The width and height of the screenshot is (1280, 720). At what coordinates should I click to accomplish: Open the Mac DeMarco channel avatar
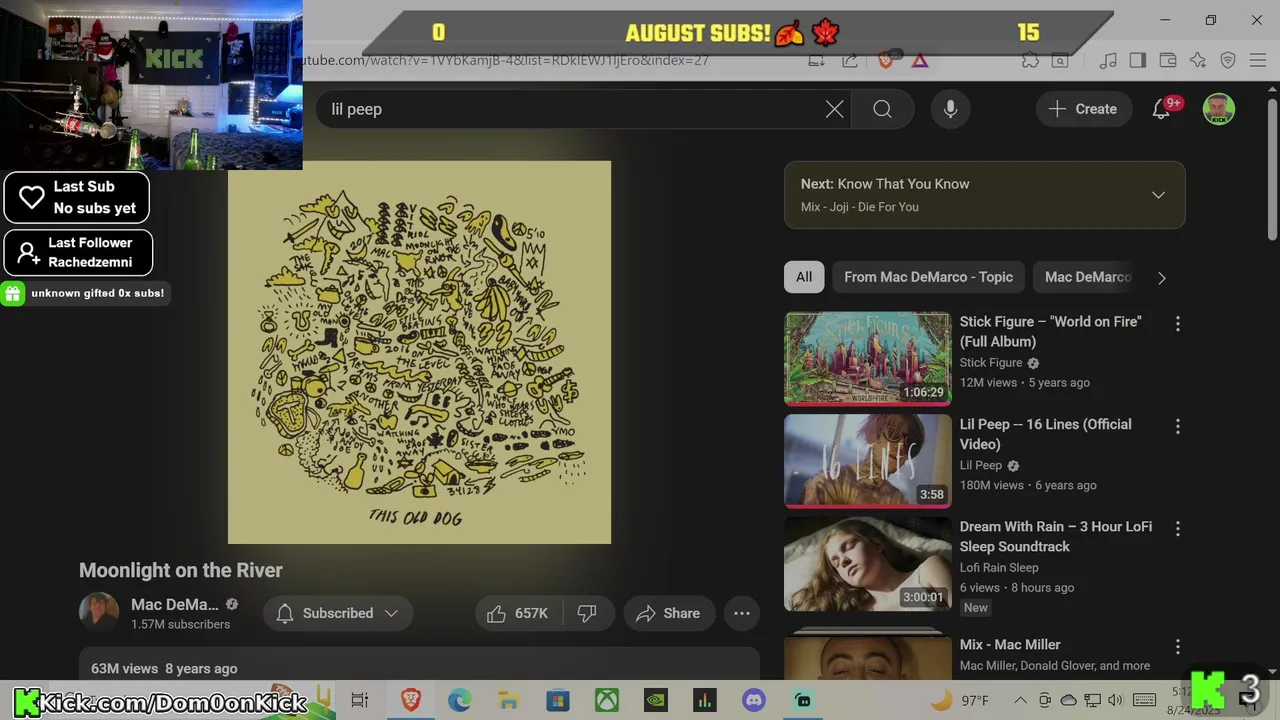pos(99,613)
